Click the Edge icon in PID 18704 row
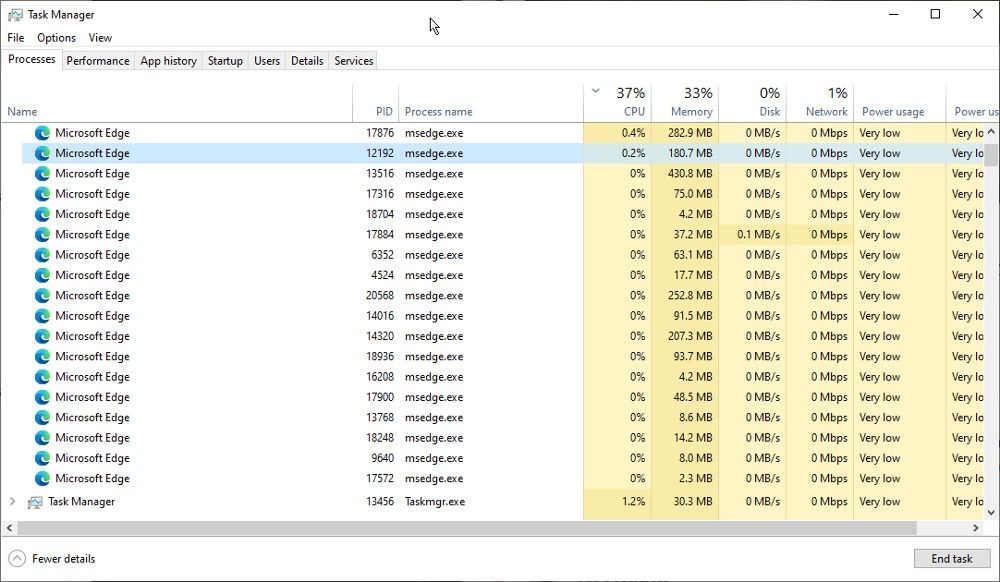This screenshot has width=1000, height=582. point(42,215)
